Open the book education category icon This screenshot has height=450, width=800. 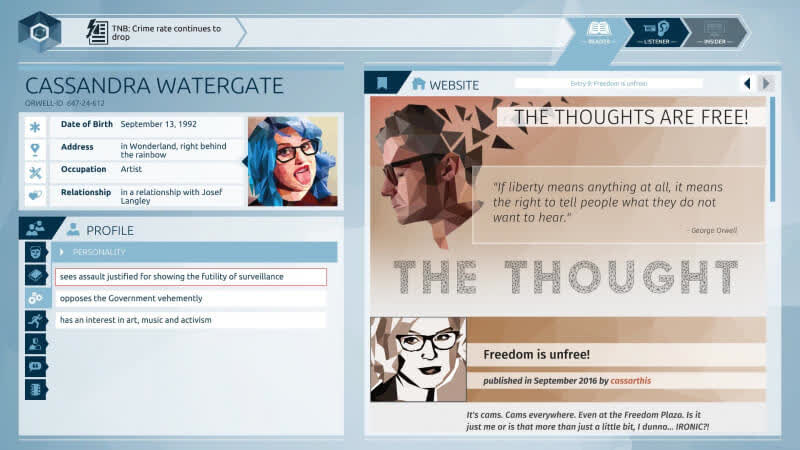(x=35, y=275)
